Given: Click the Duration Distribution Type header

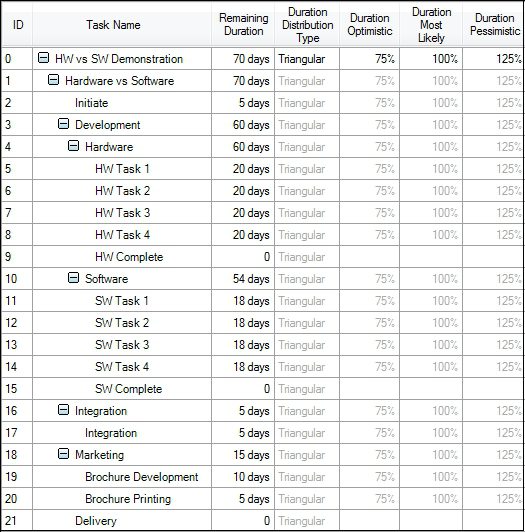Looking at the screenshot, I should [307, 25].
